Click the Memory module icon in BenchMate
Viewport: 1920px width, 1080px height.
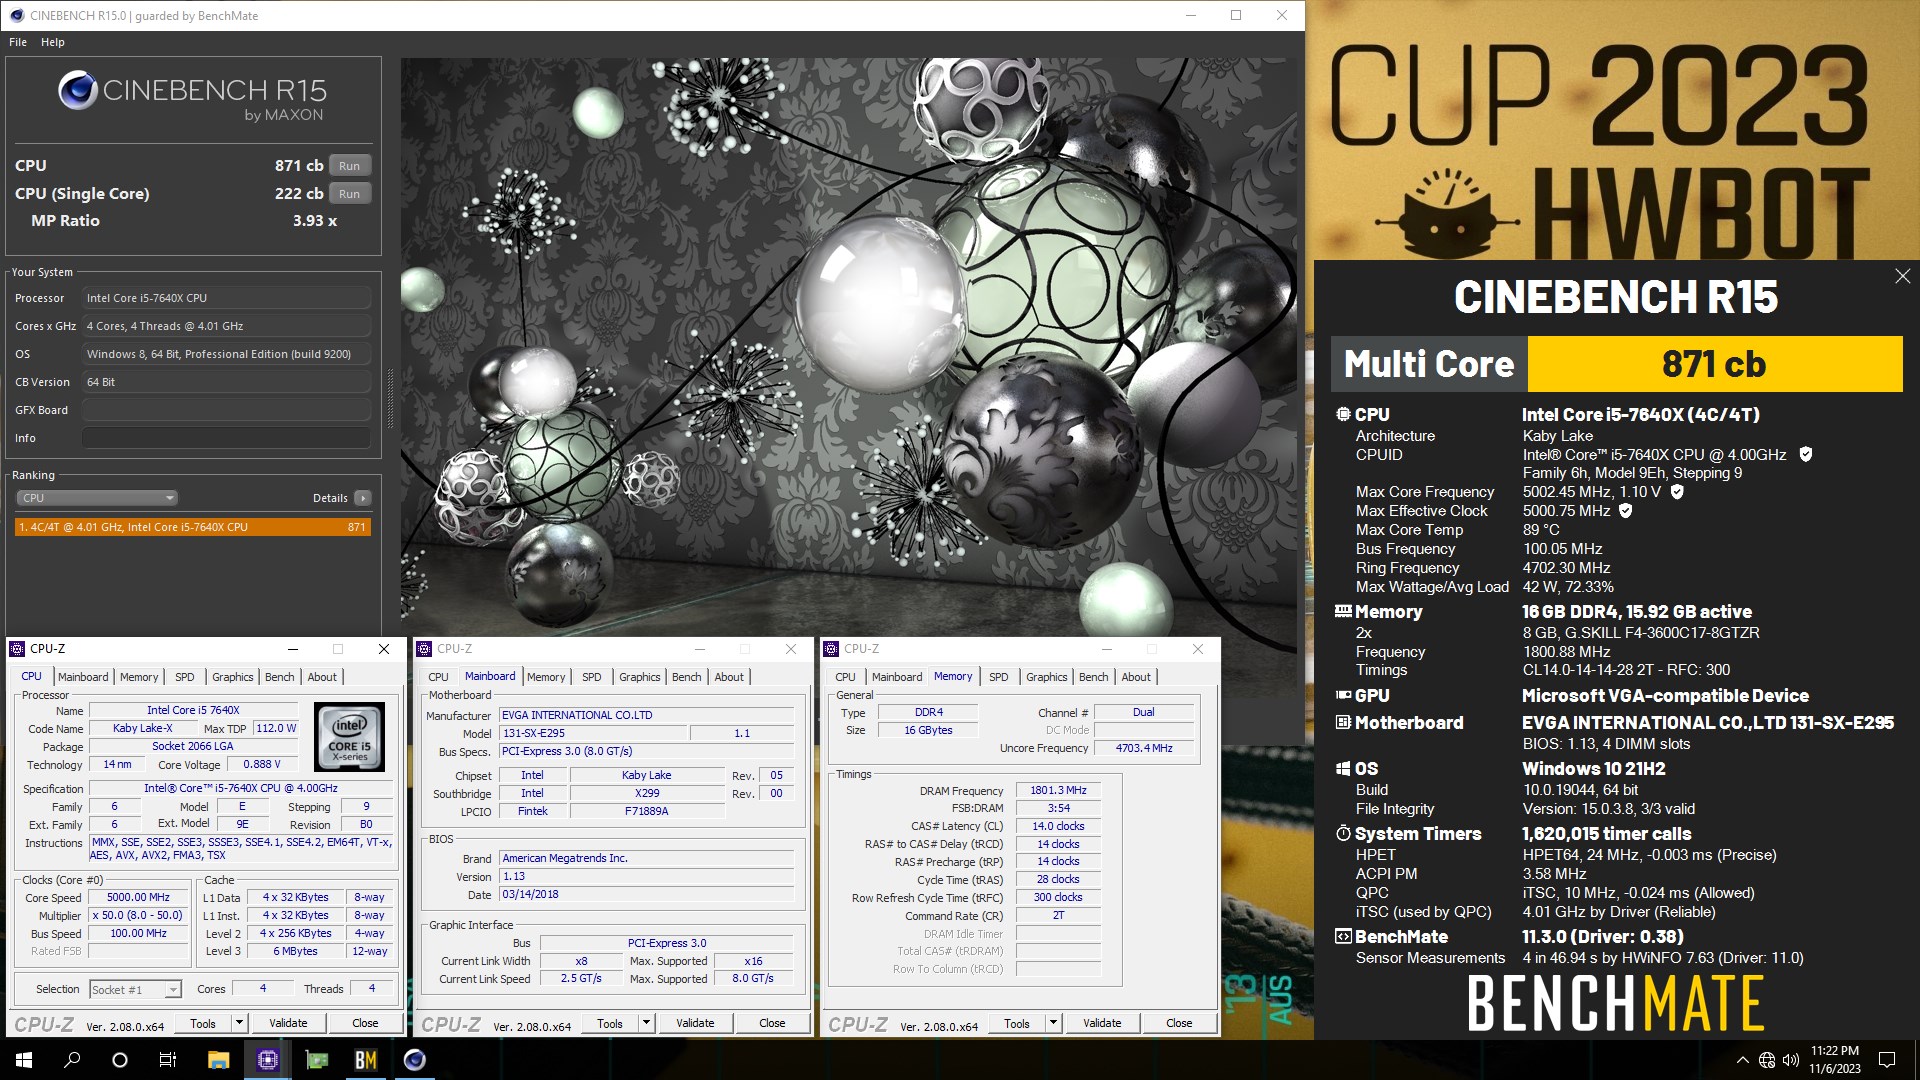click(1343, 611)
